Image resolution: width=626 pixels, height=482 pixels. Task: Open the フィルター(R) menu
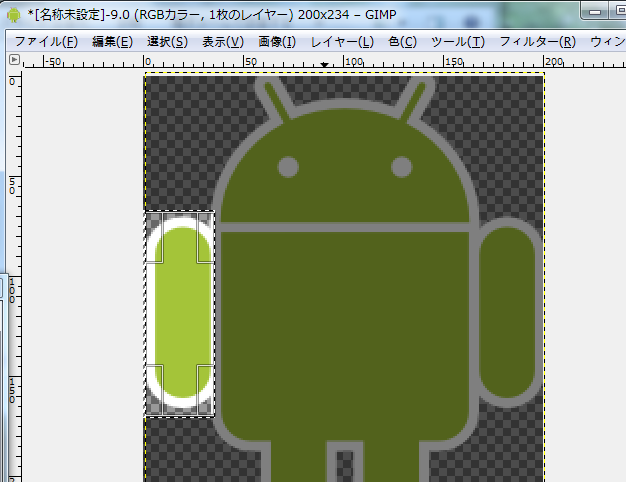pyautogui.click(x=537, y=42)
